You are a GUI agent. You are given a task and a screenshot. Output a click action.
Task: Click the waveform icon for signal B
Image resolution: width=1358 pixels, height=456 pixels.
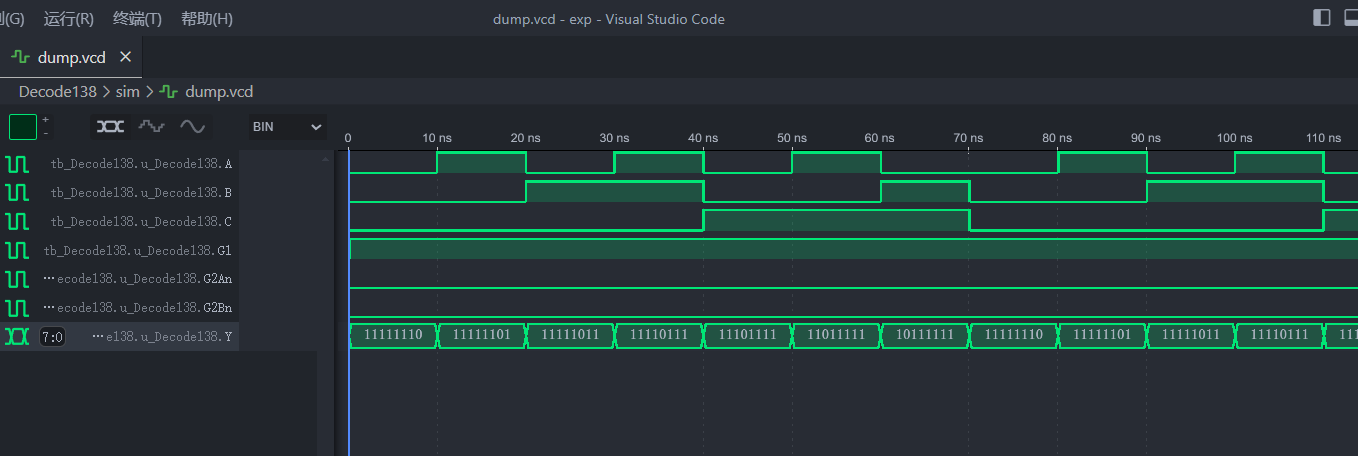pos(17,192)
